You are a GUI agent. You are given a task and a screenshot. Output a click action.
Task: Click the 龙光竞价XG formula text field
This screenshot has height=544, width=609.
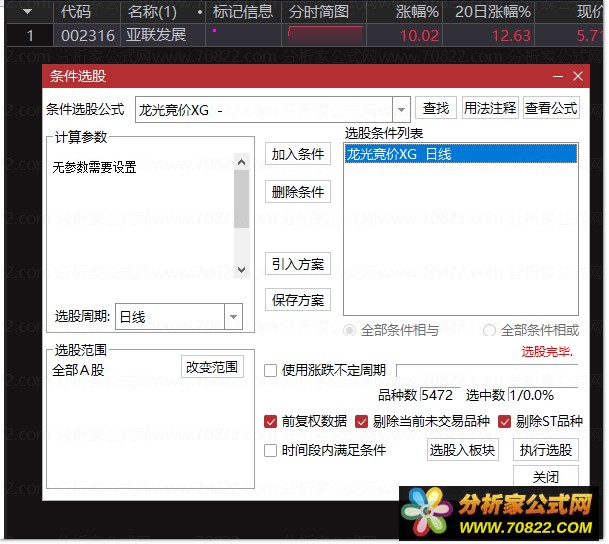click(264, 109)
